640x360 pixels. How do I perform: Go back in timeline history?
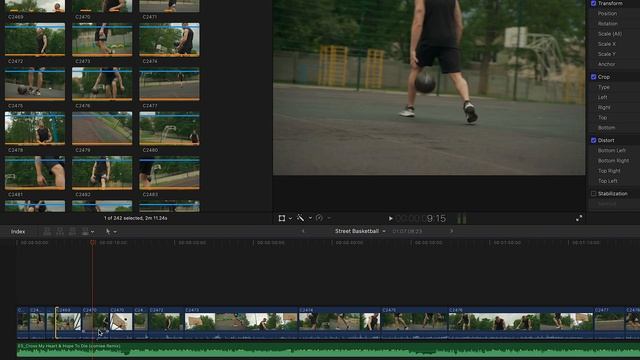[303, 231]
